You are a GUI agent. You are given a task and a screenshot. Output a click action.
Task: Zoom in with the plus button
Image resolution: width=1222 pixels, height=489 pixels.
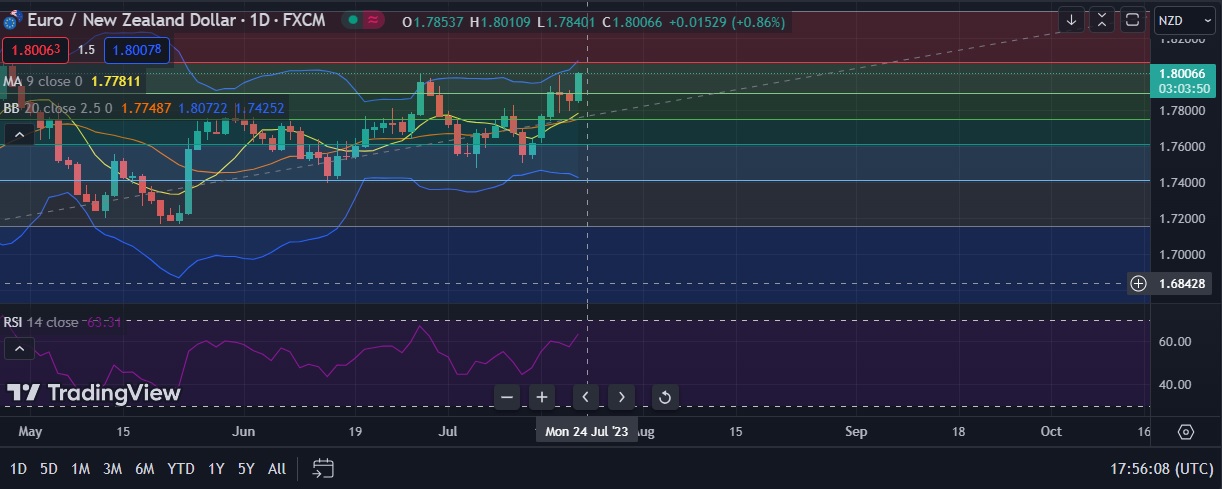[x=542, y=397]
